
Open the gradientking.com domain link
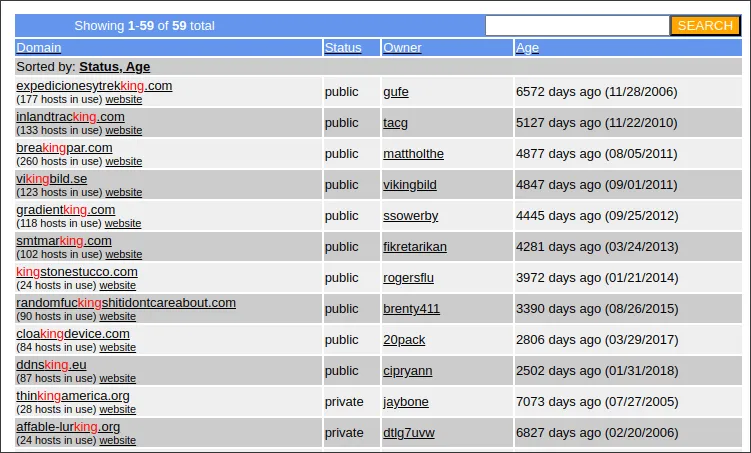tap(66, 210)
